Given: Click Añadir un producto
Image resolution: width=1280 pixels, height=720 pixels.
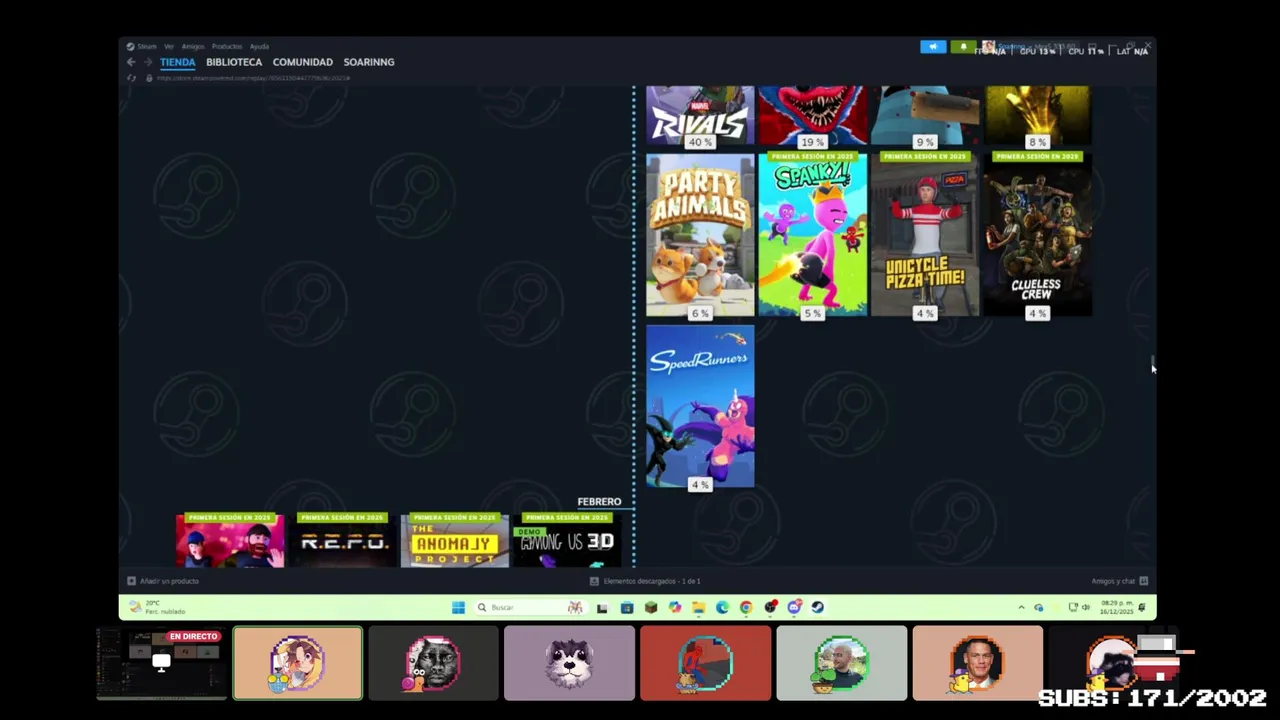Looking at the screenshot, I should (x=163, y=581).
